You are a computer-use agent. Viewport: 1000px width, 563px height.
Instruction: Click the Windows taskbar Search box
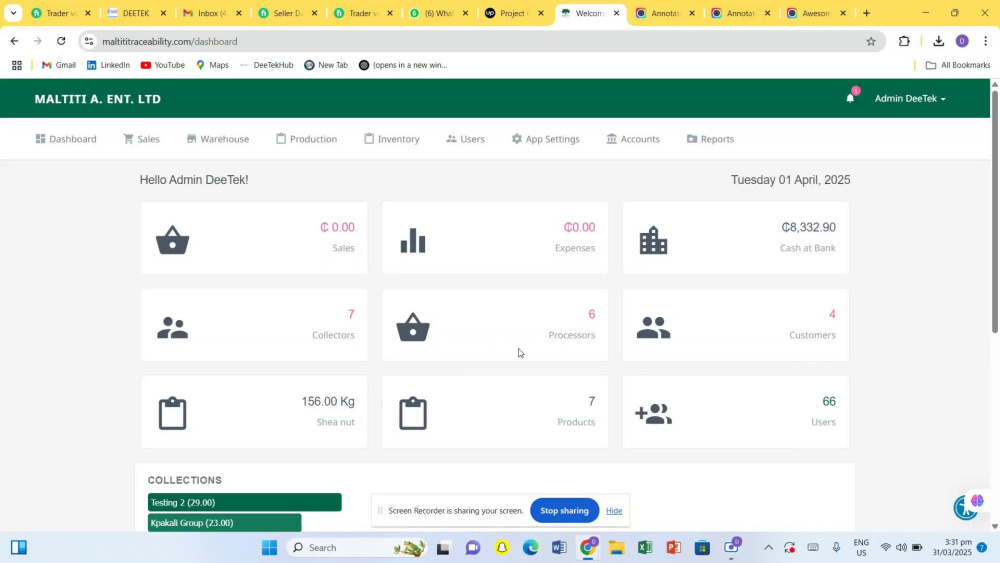[355, 548]
